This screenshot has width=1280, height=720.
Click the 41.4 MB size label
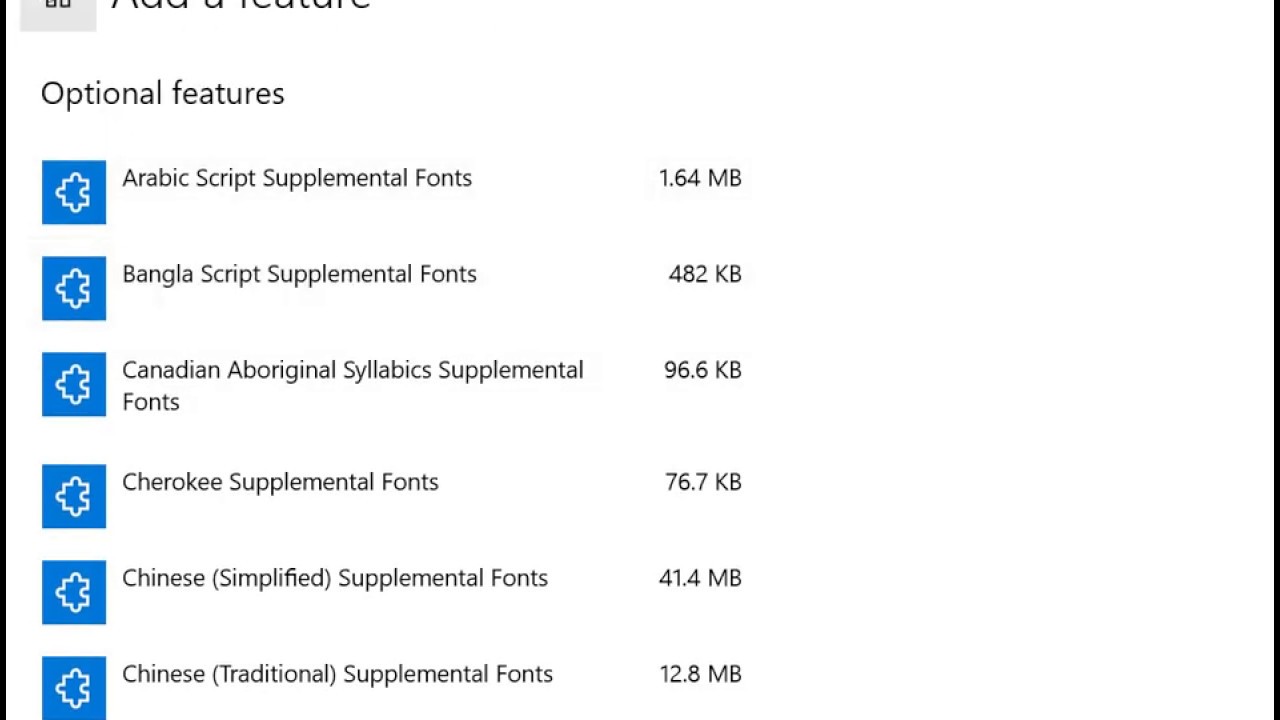click(700, 578)
